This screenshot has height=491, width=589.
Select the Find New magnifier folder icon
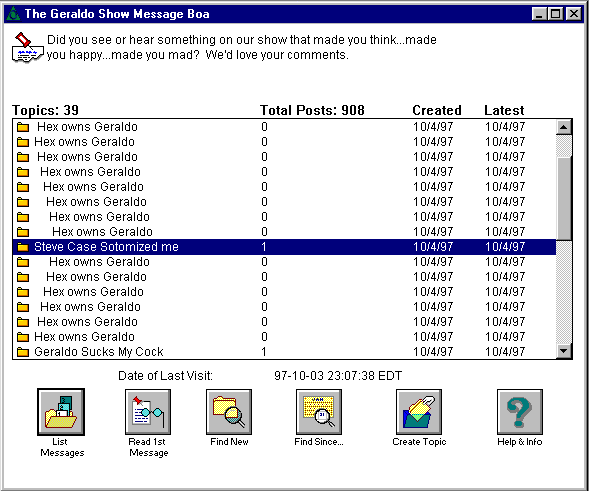point(229,412)
